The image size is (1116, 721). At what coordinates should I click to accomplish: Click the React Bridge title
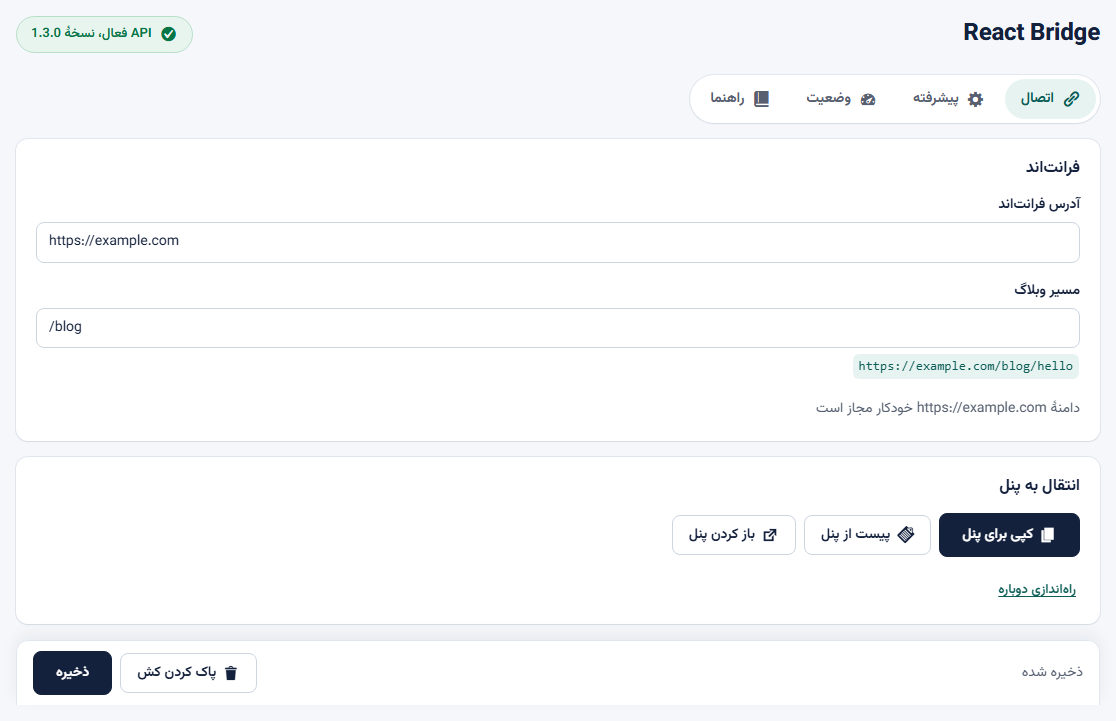coord(1031,32)
